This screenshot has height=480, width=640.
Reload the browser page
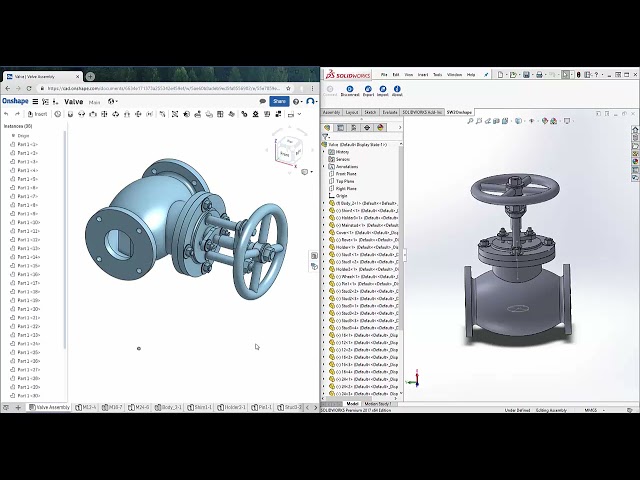[x=29, y=88]
